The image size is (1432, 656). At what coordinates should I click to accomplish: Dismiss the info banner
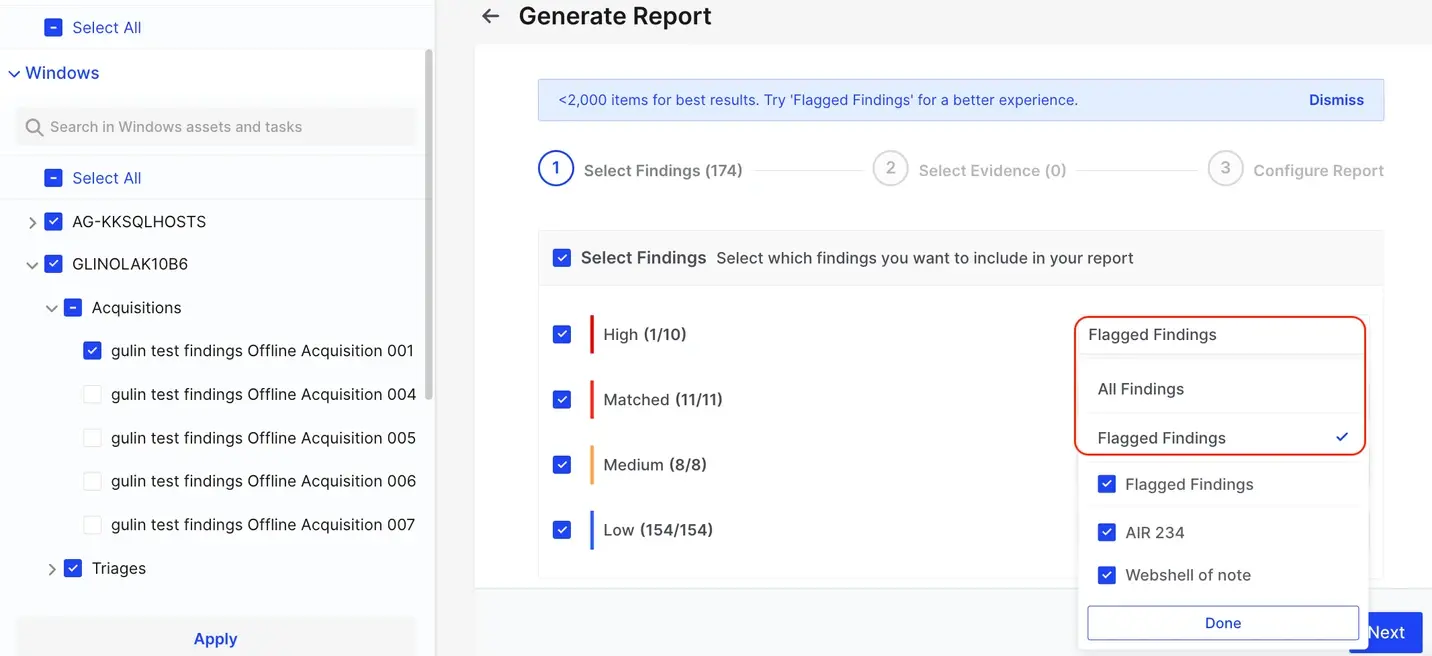1336,100
